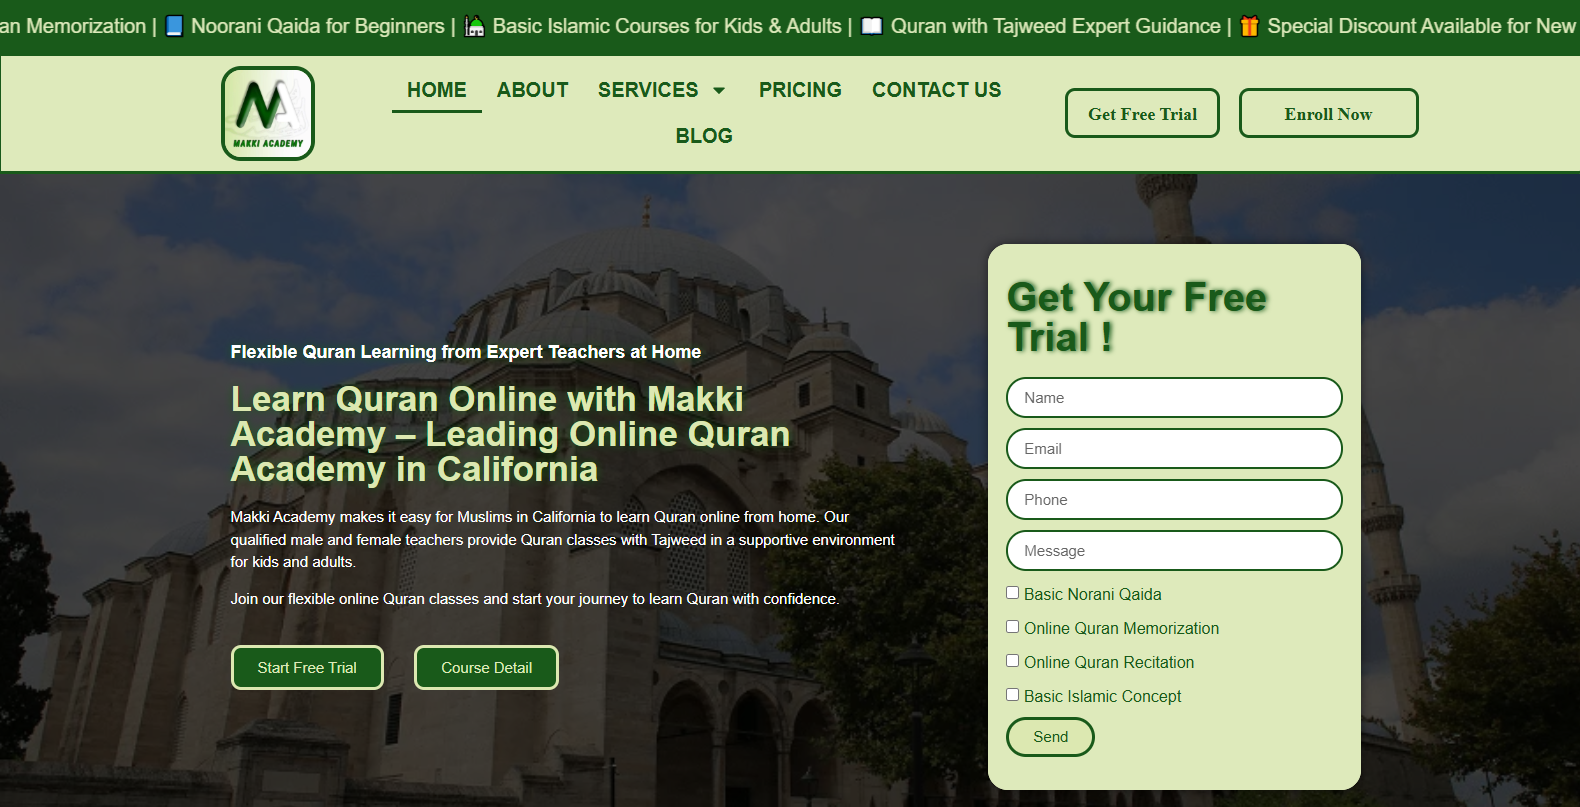
Task: Go to the Home menu item
Action: click(x=437, y=90)
